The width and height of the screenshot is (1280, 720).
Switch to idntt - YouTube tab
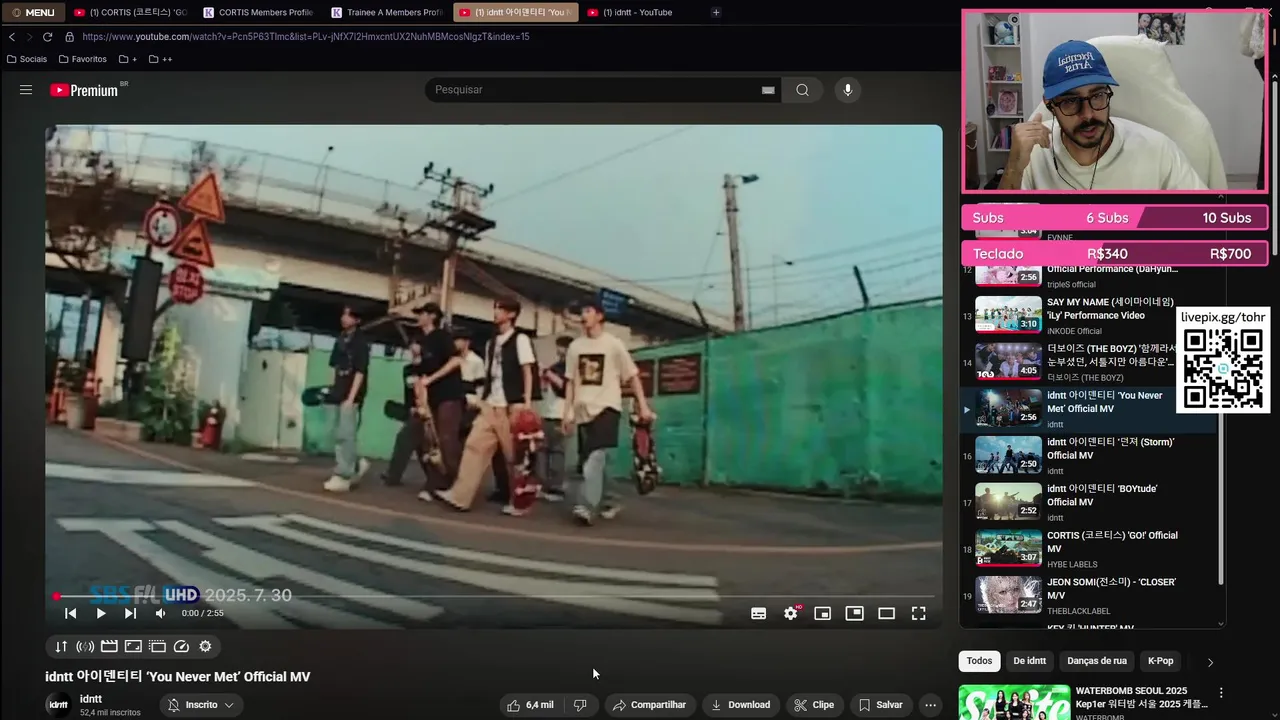pos(644,12)
